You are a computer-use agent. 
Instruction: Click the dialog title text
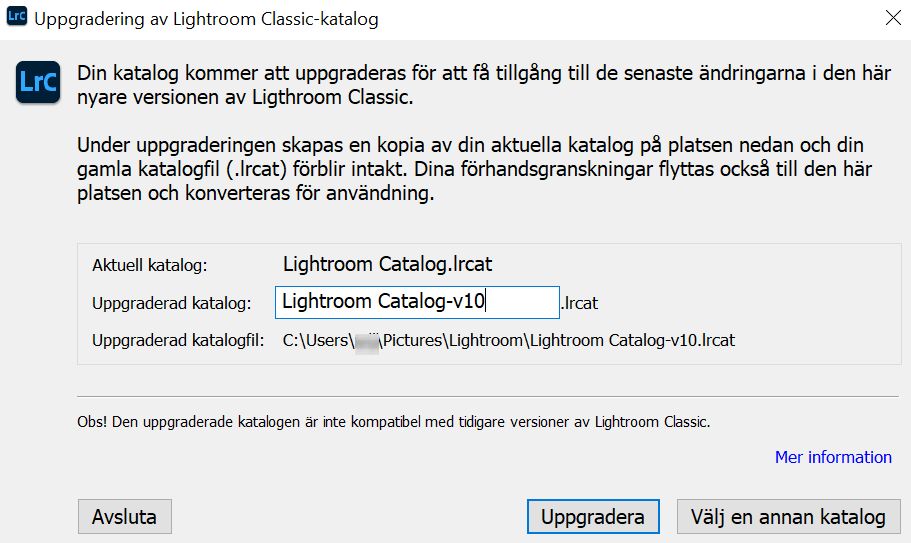[x=207, y=19]
